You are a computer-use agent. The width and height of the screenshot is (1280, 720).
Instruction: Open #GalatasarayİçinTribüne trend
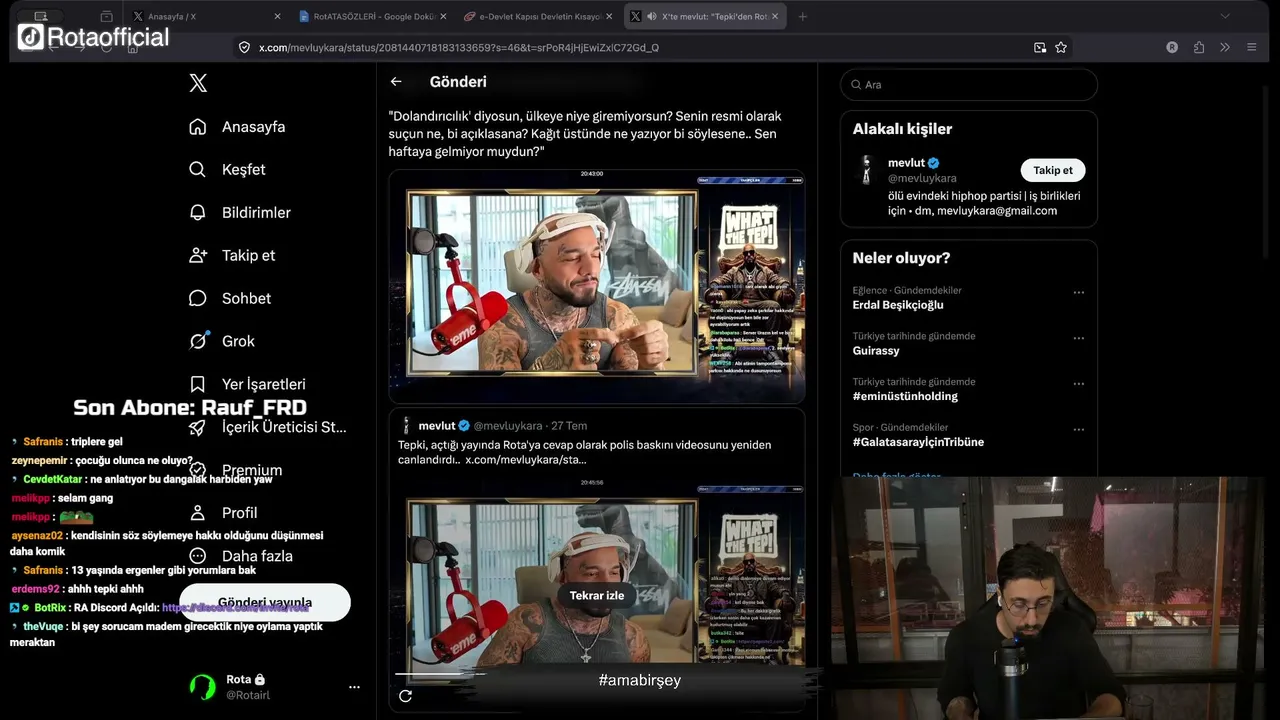click(x=918, y=442)
